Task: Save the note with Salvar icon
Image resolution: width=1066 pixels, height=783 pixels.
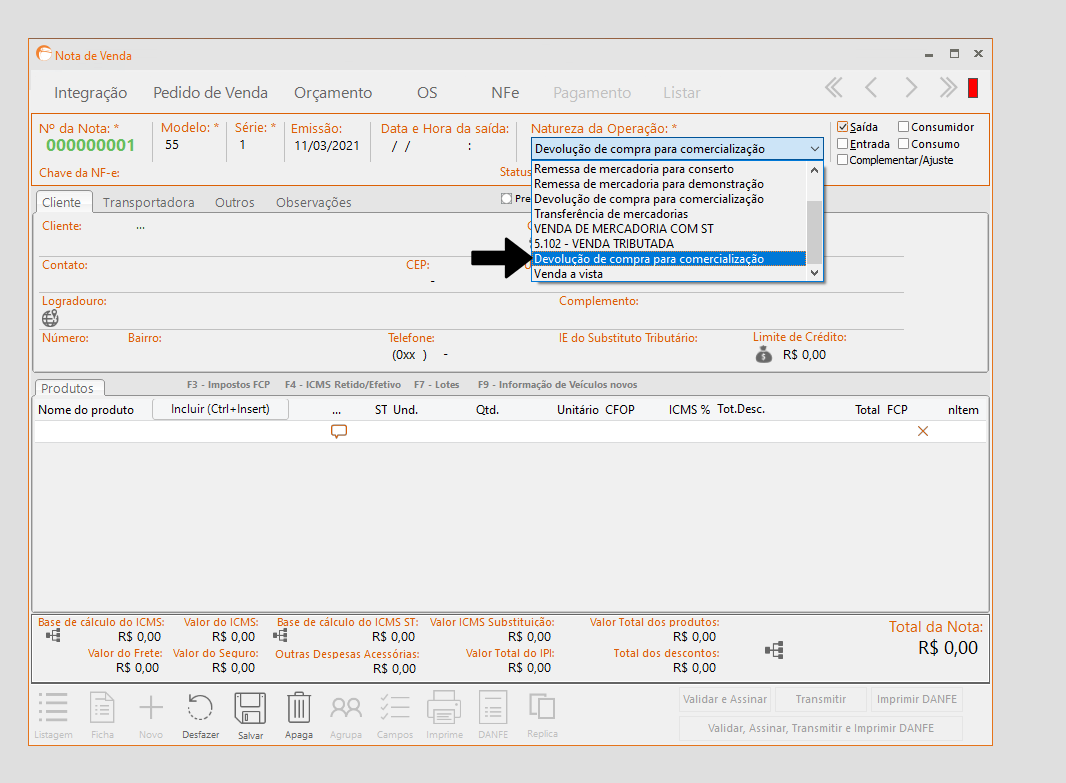Action: (x=250, y=708)
